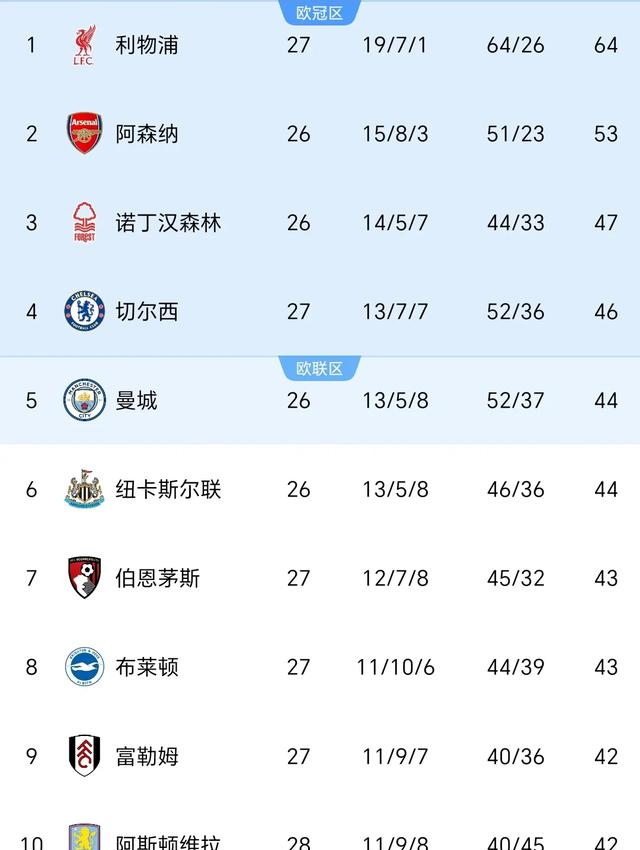
Task: Open the Brighton seagull badge
Action: click(85, 667)
